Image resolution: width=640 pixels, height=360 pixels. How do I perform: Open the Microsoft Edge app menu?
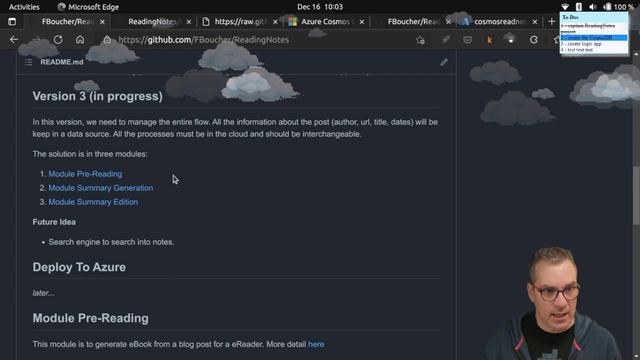88,7
